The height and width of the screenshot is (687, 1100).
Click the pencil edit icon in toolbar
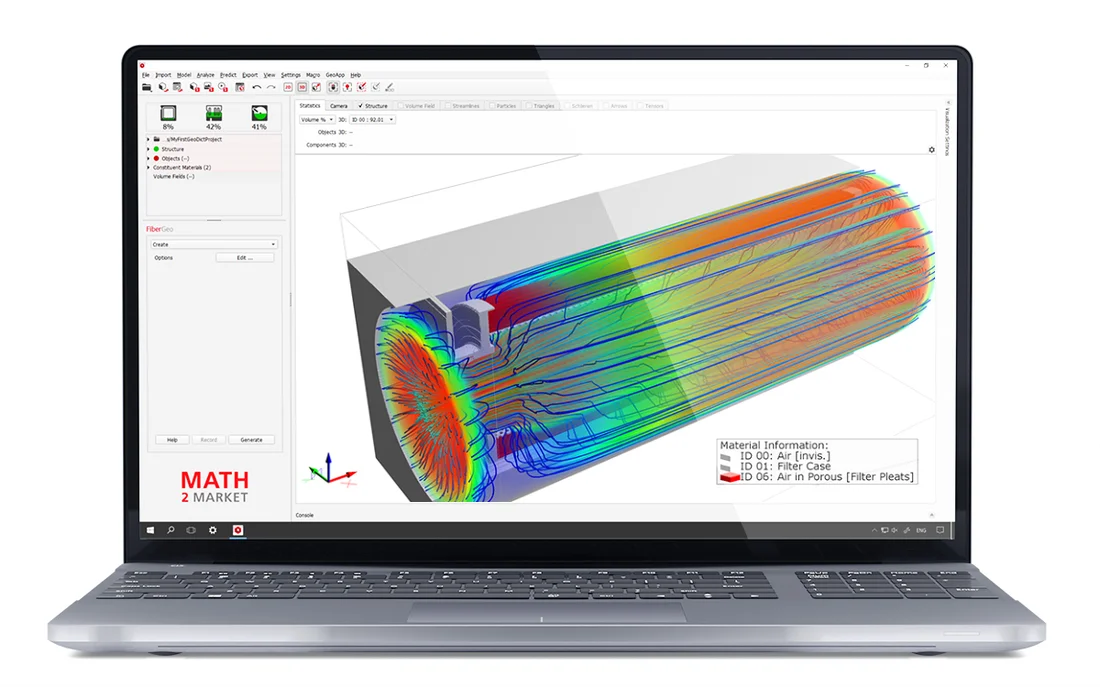390,87
